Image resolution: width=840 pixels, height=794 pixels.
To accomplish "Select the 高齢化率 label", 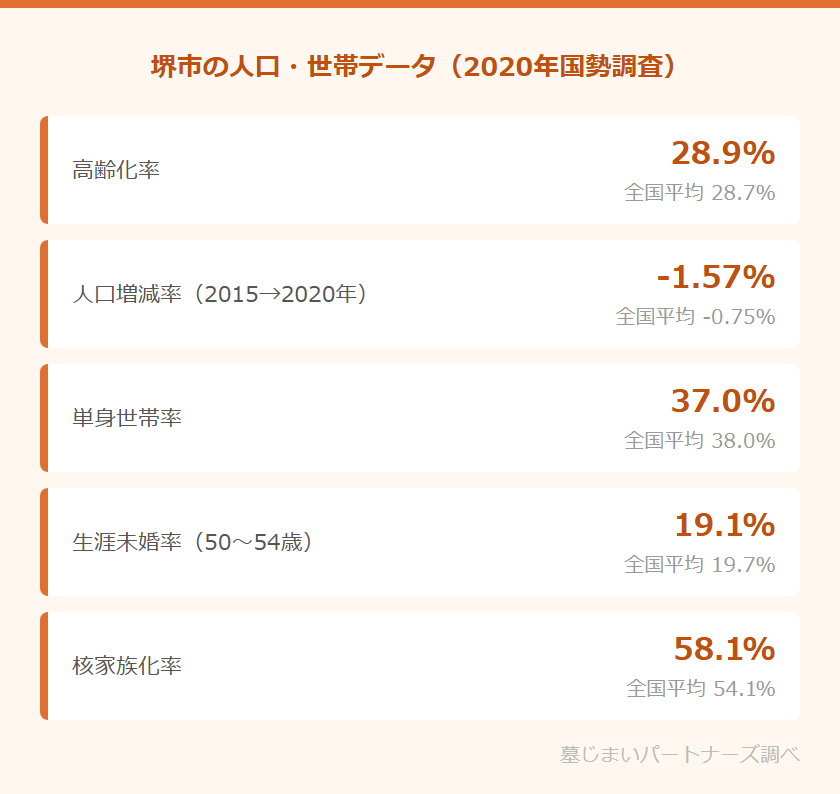I will click(x=116, y=170).
